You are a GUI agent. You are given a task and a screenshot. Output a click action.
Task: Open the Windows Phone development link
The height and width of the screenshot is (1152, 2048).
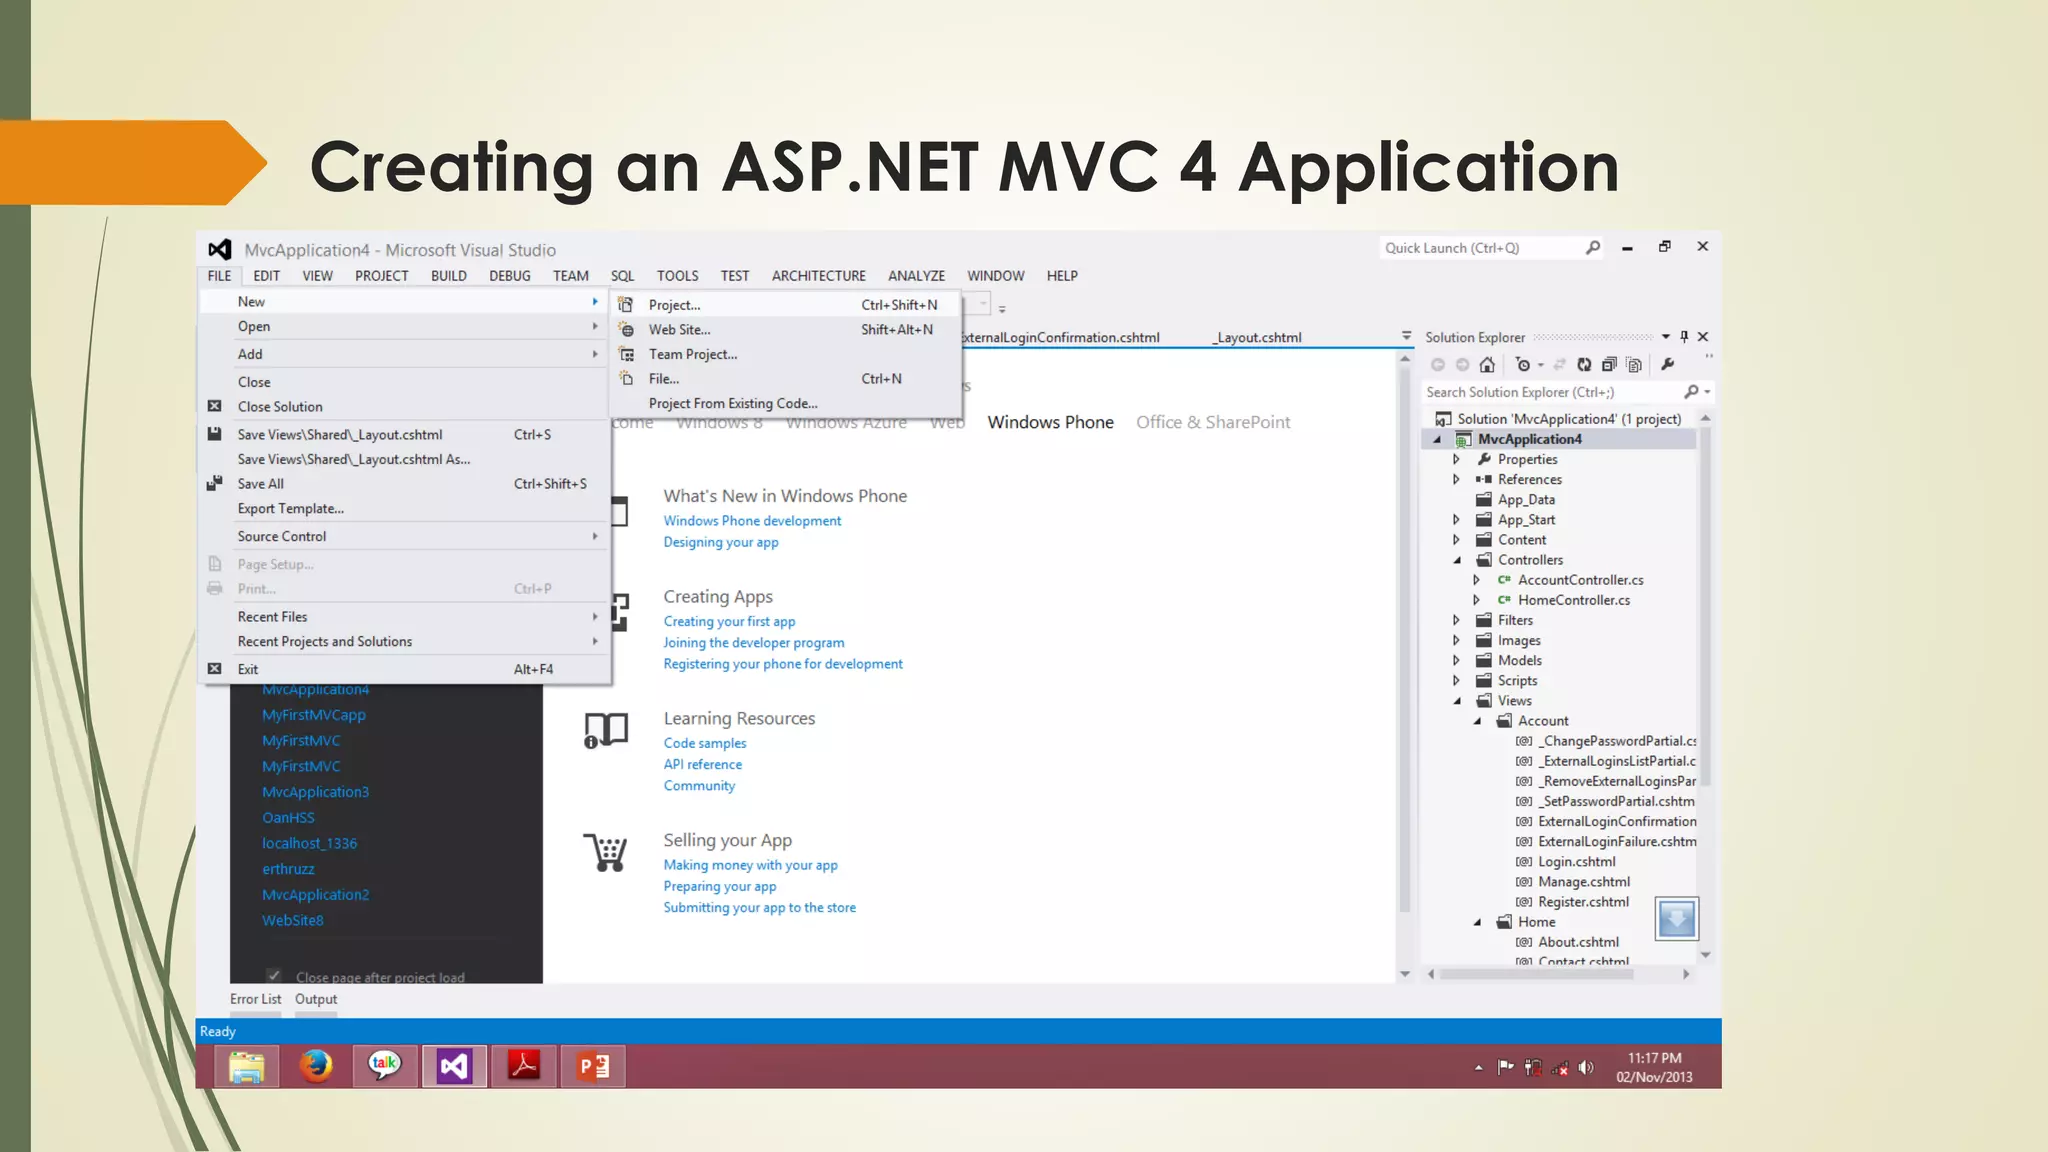pos(752,521)
